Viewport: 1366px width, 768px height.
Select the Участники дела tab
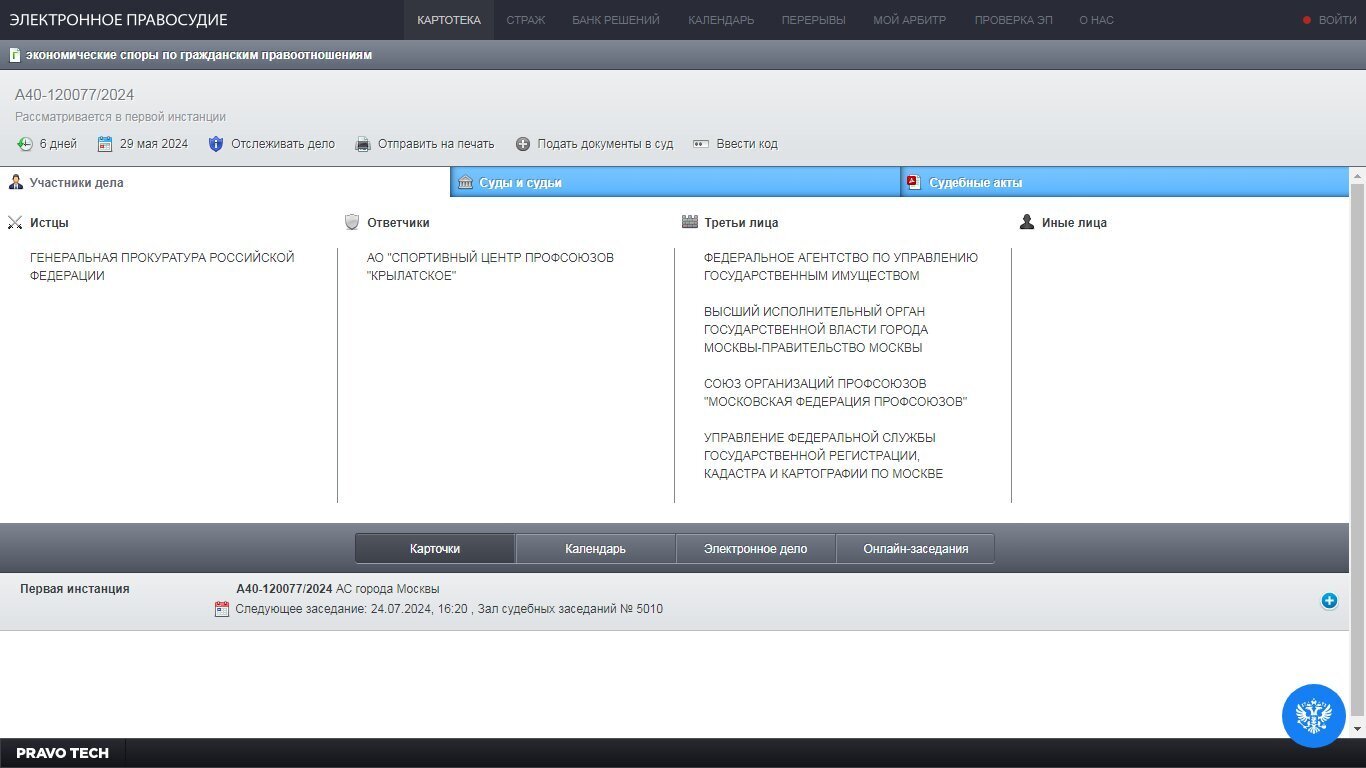coord(76,183)
